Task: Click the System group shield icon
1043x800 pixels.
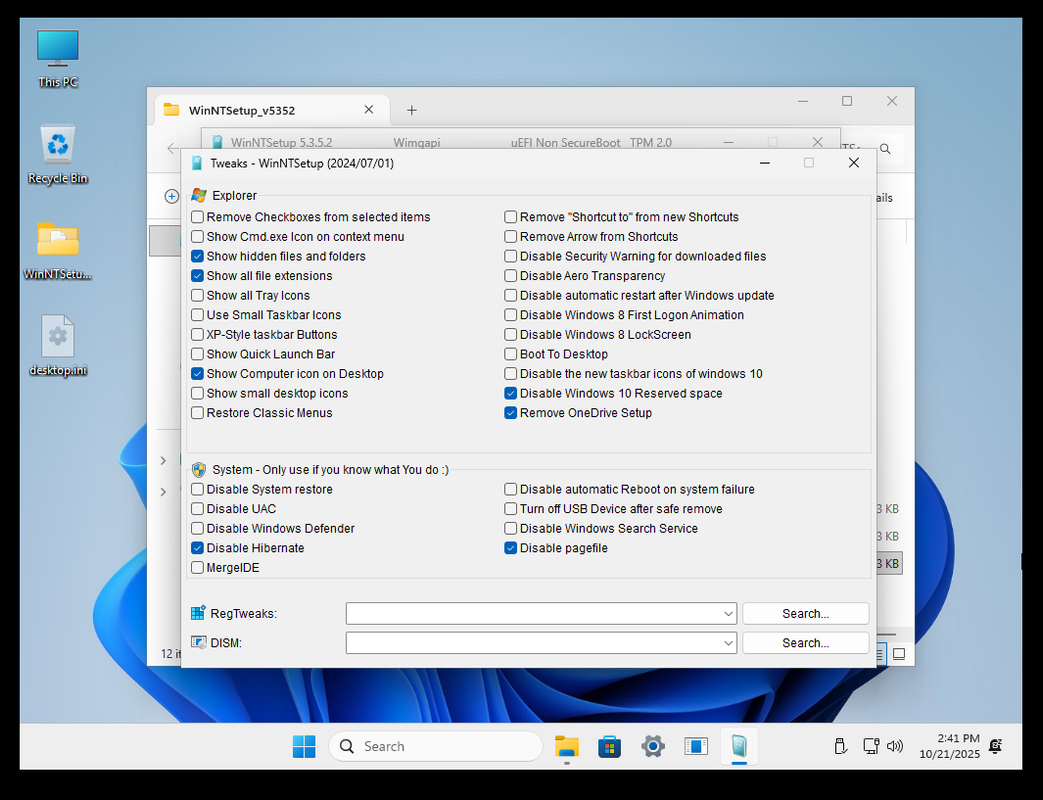Action: [199, 469]
